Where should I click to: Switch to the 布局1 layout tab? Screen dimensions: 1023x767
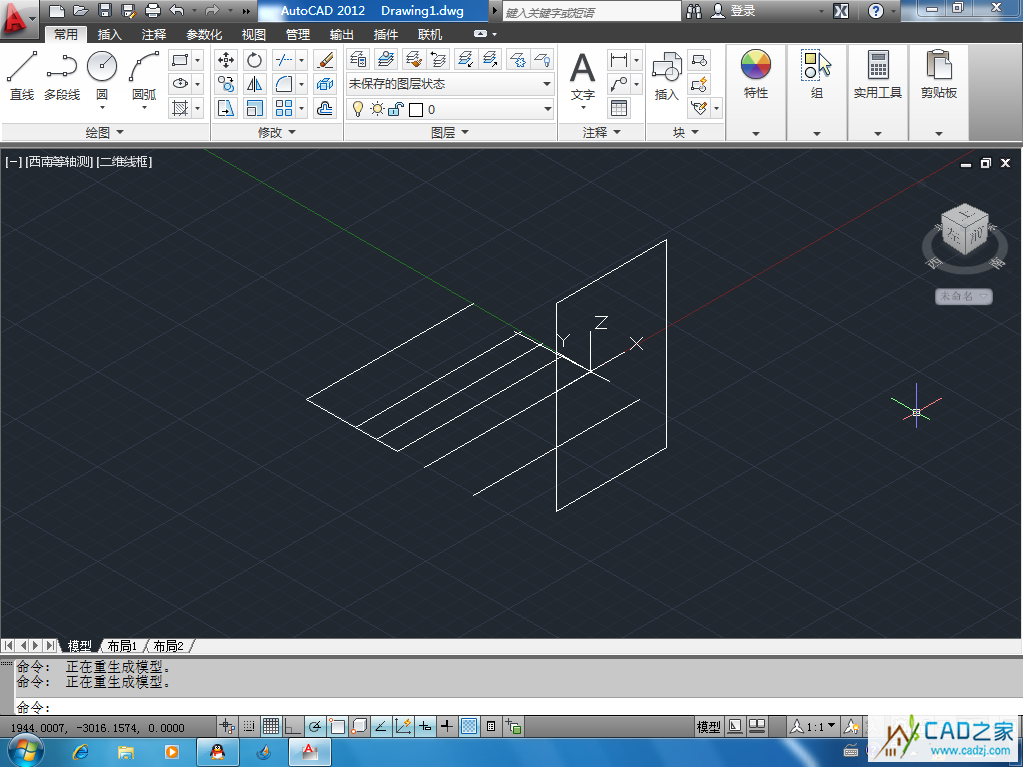(x=122, y=646)
